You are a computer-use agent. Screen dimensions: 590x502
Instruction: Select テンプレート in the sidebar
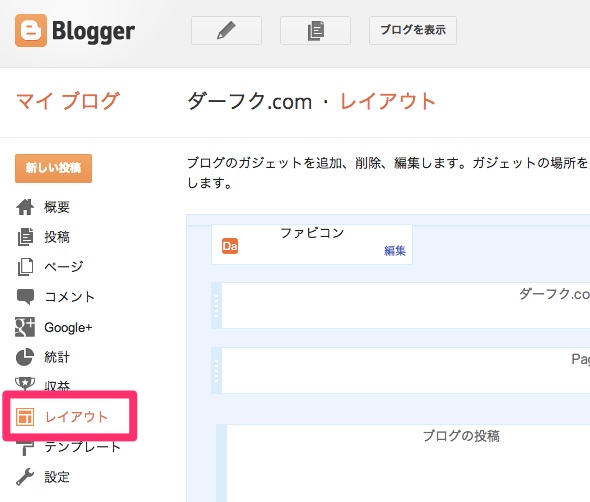click(x=83, y=447)
